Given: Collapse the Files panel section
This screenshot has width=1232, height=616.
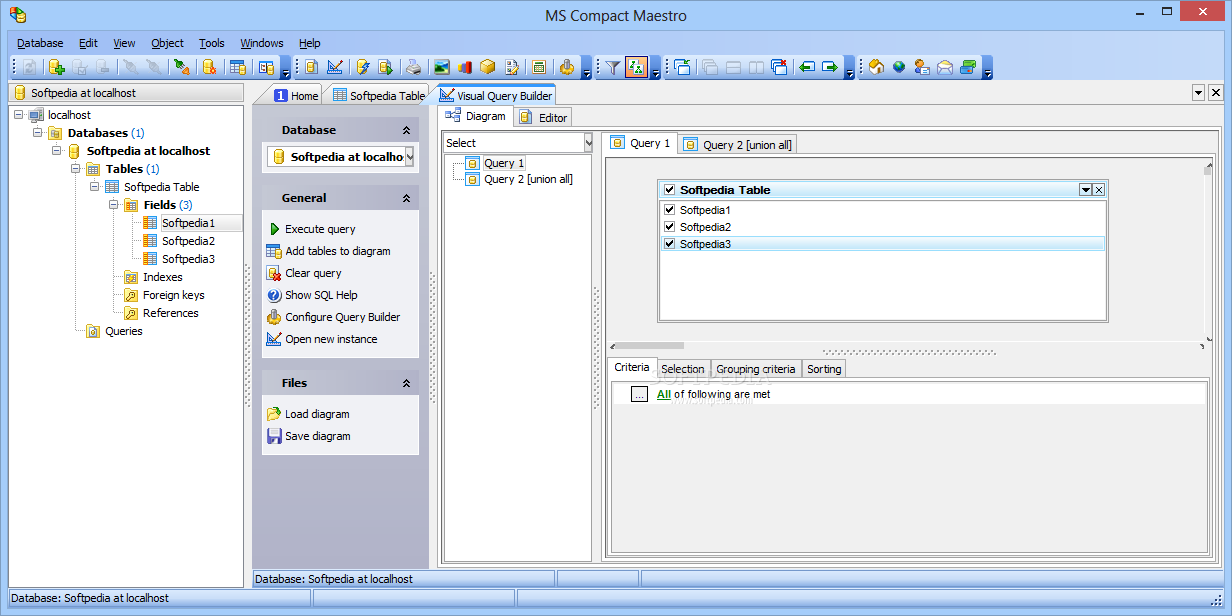Looking at the screenshot, I should tap(406, 383).
